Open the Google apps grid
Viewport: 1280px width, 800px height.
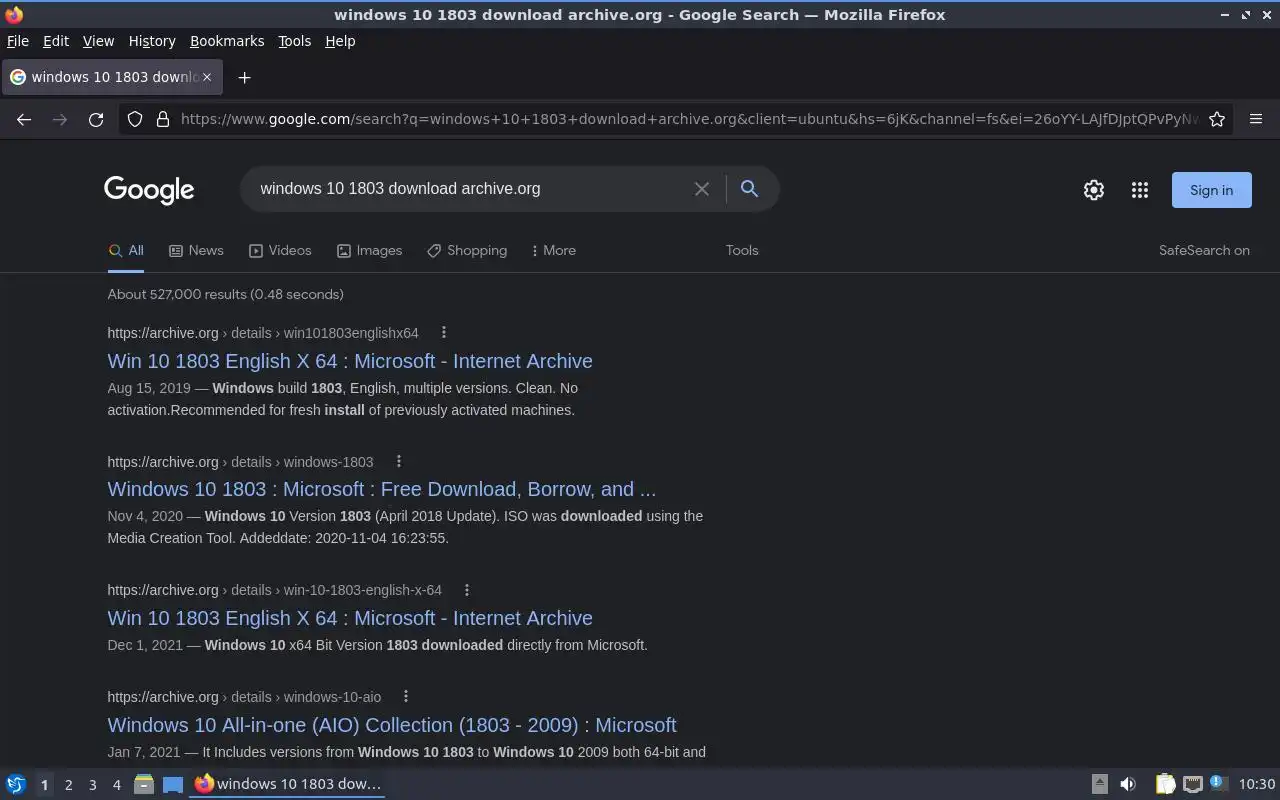[x=1140, y=190]
